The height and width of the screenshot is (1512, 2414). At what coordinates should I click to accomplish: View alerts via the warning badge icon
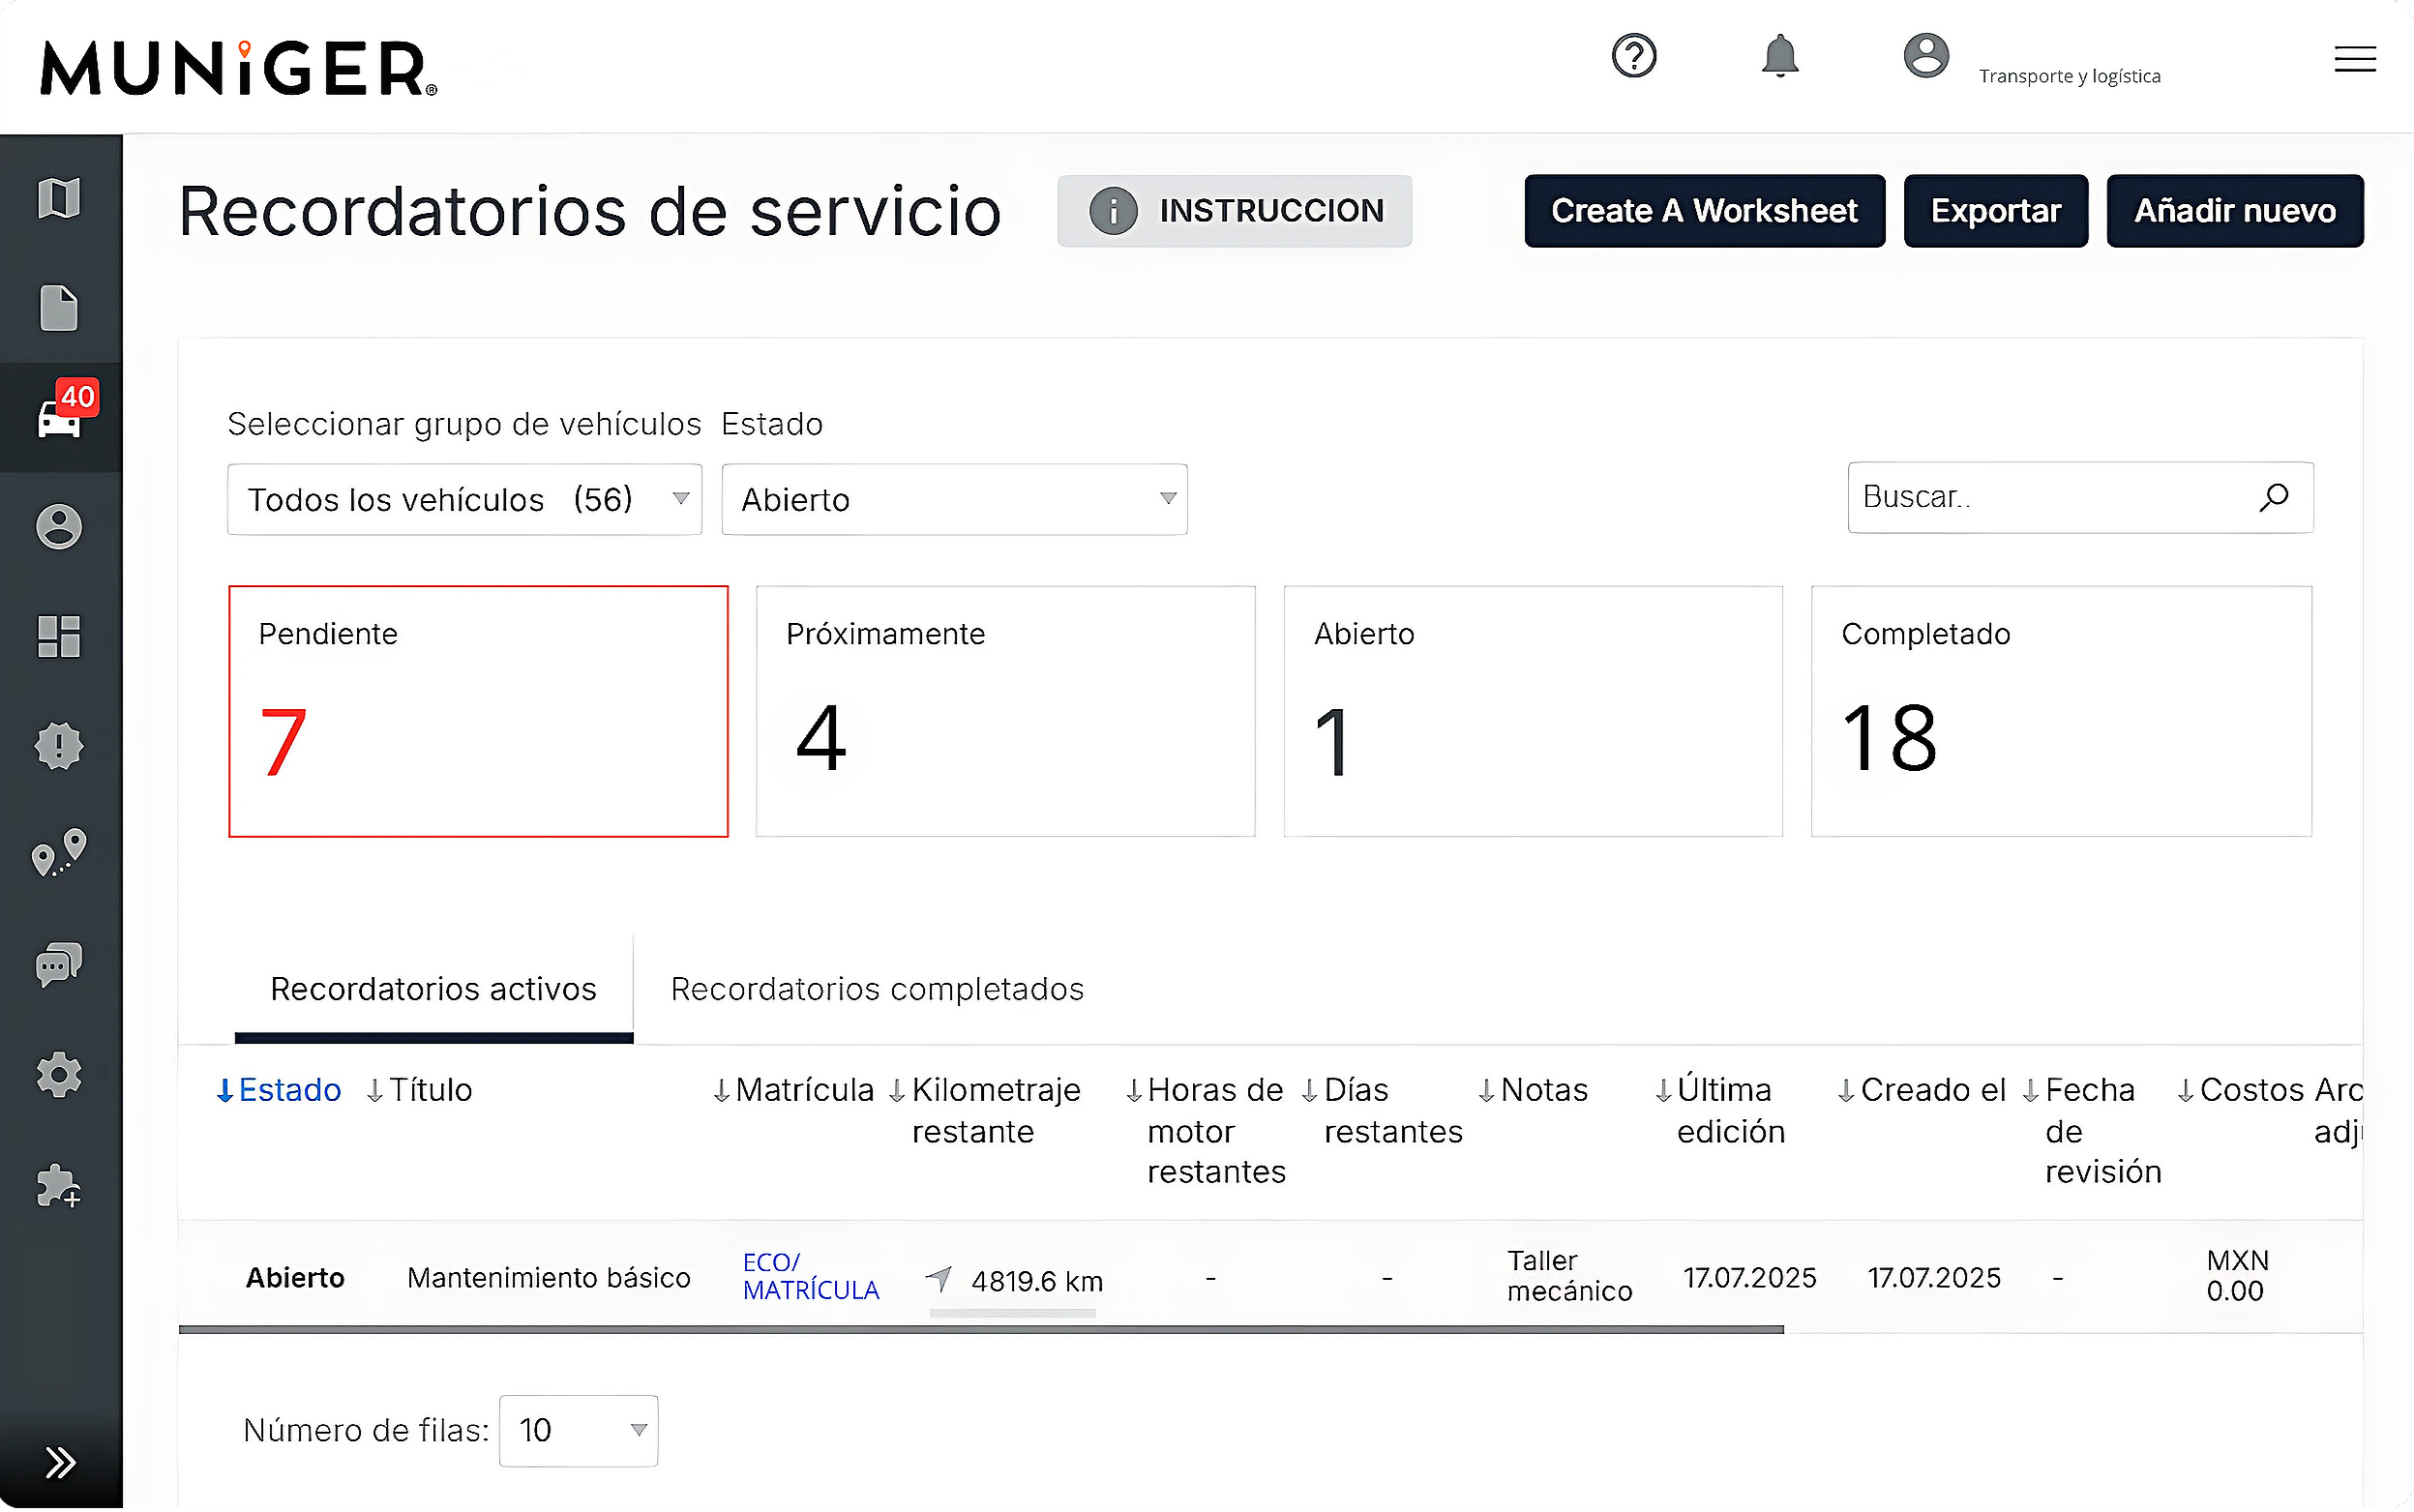(x=59, y=746)
